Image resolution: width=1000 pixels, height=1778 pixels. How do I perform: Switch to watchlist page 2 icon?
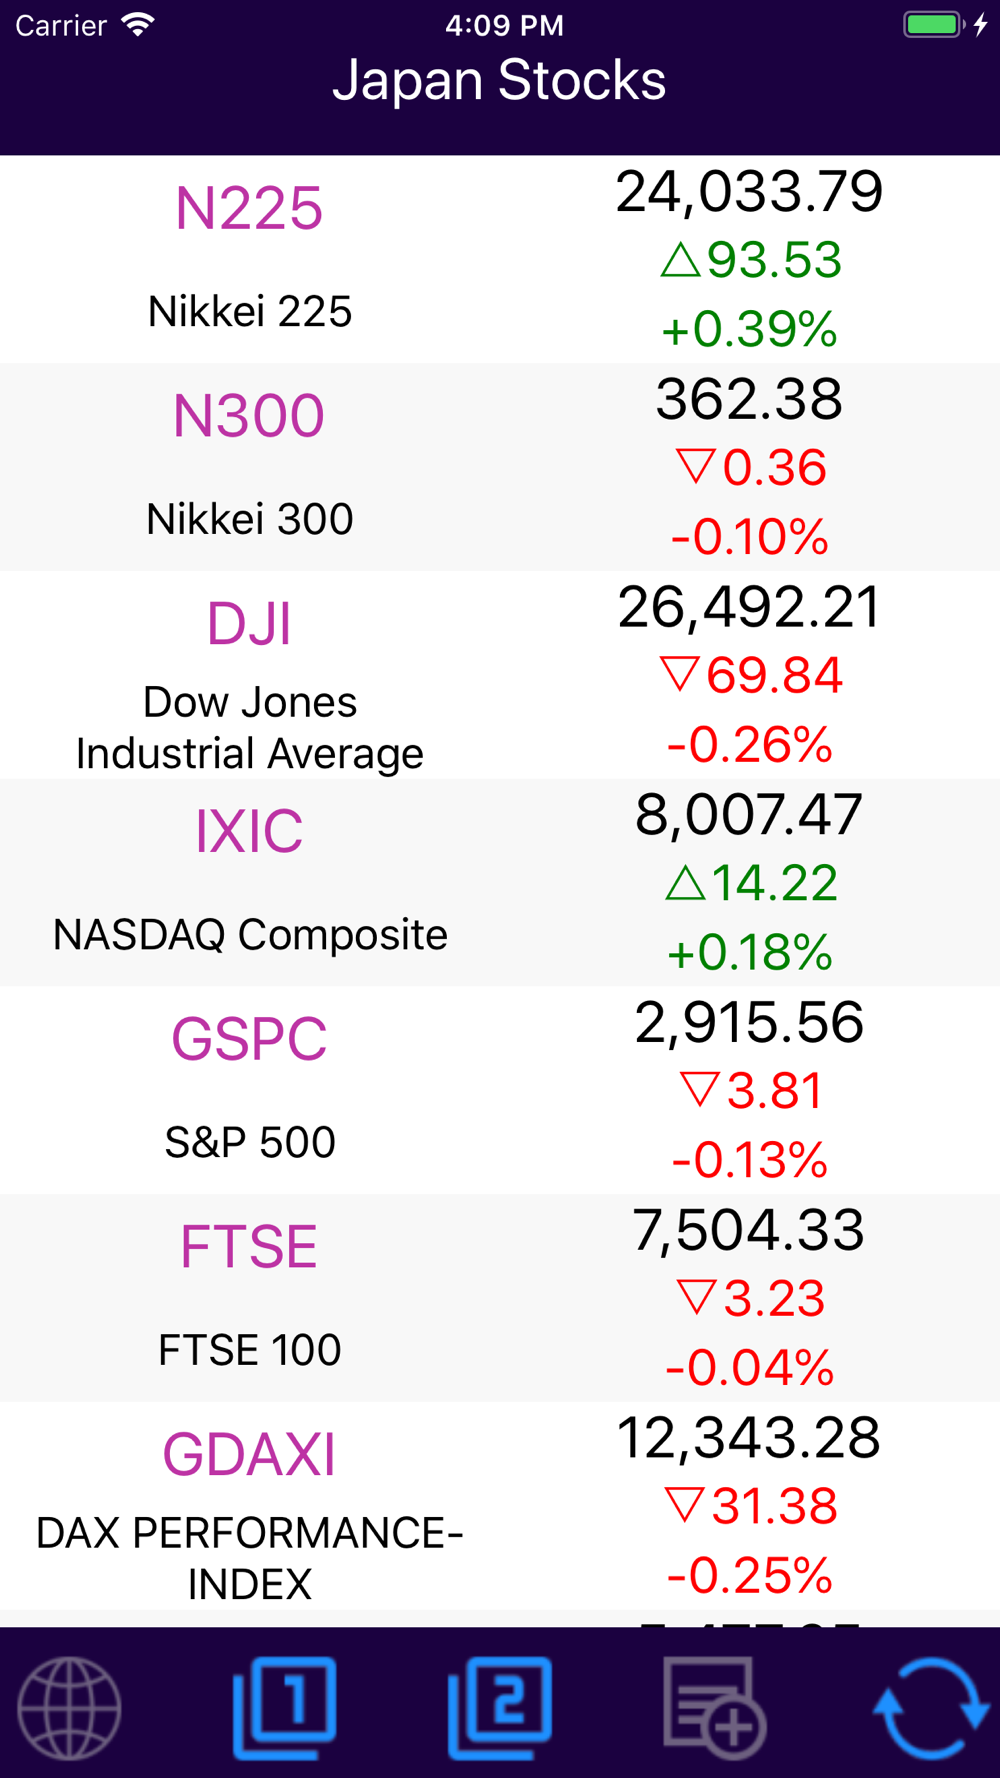[500, 1708]
